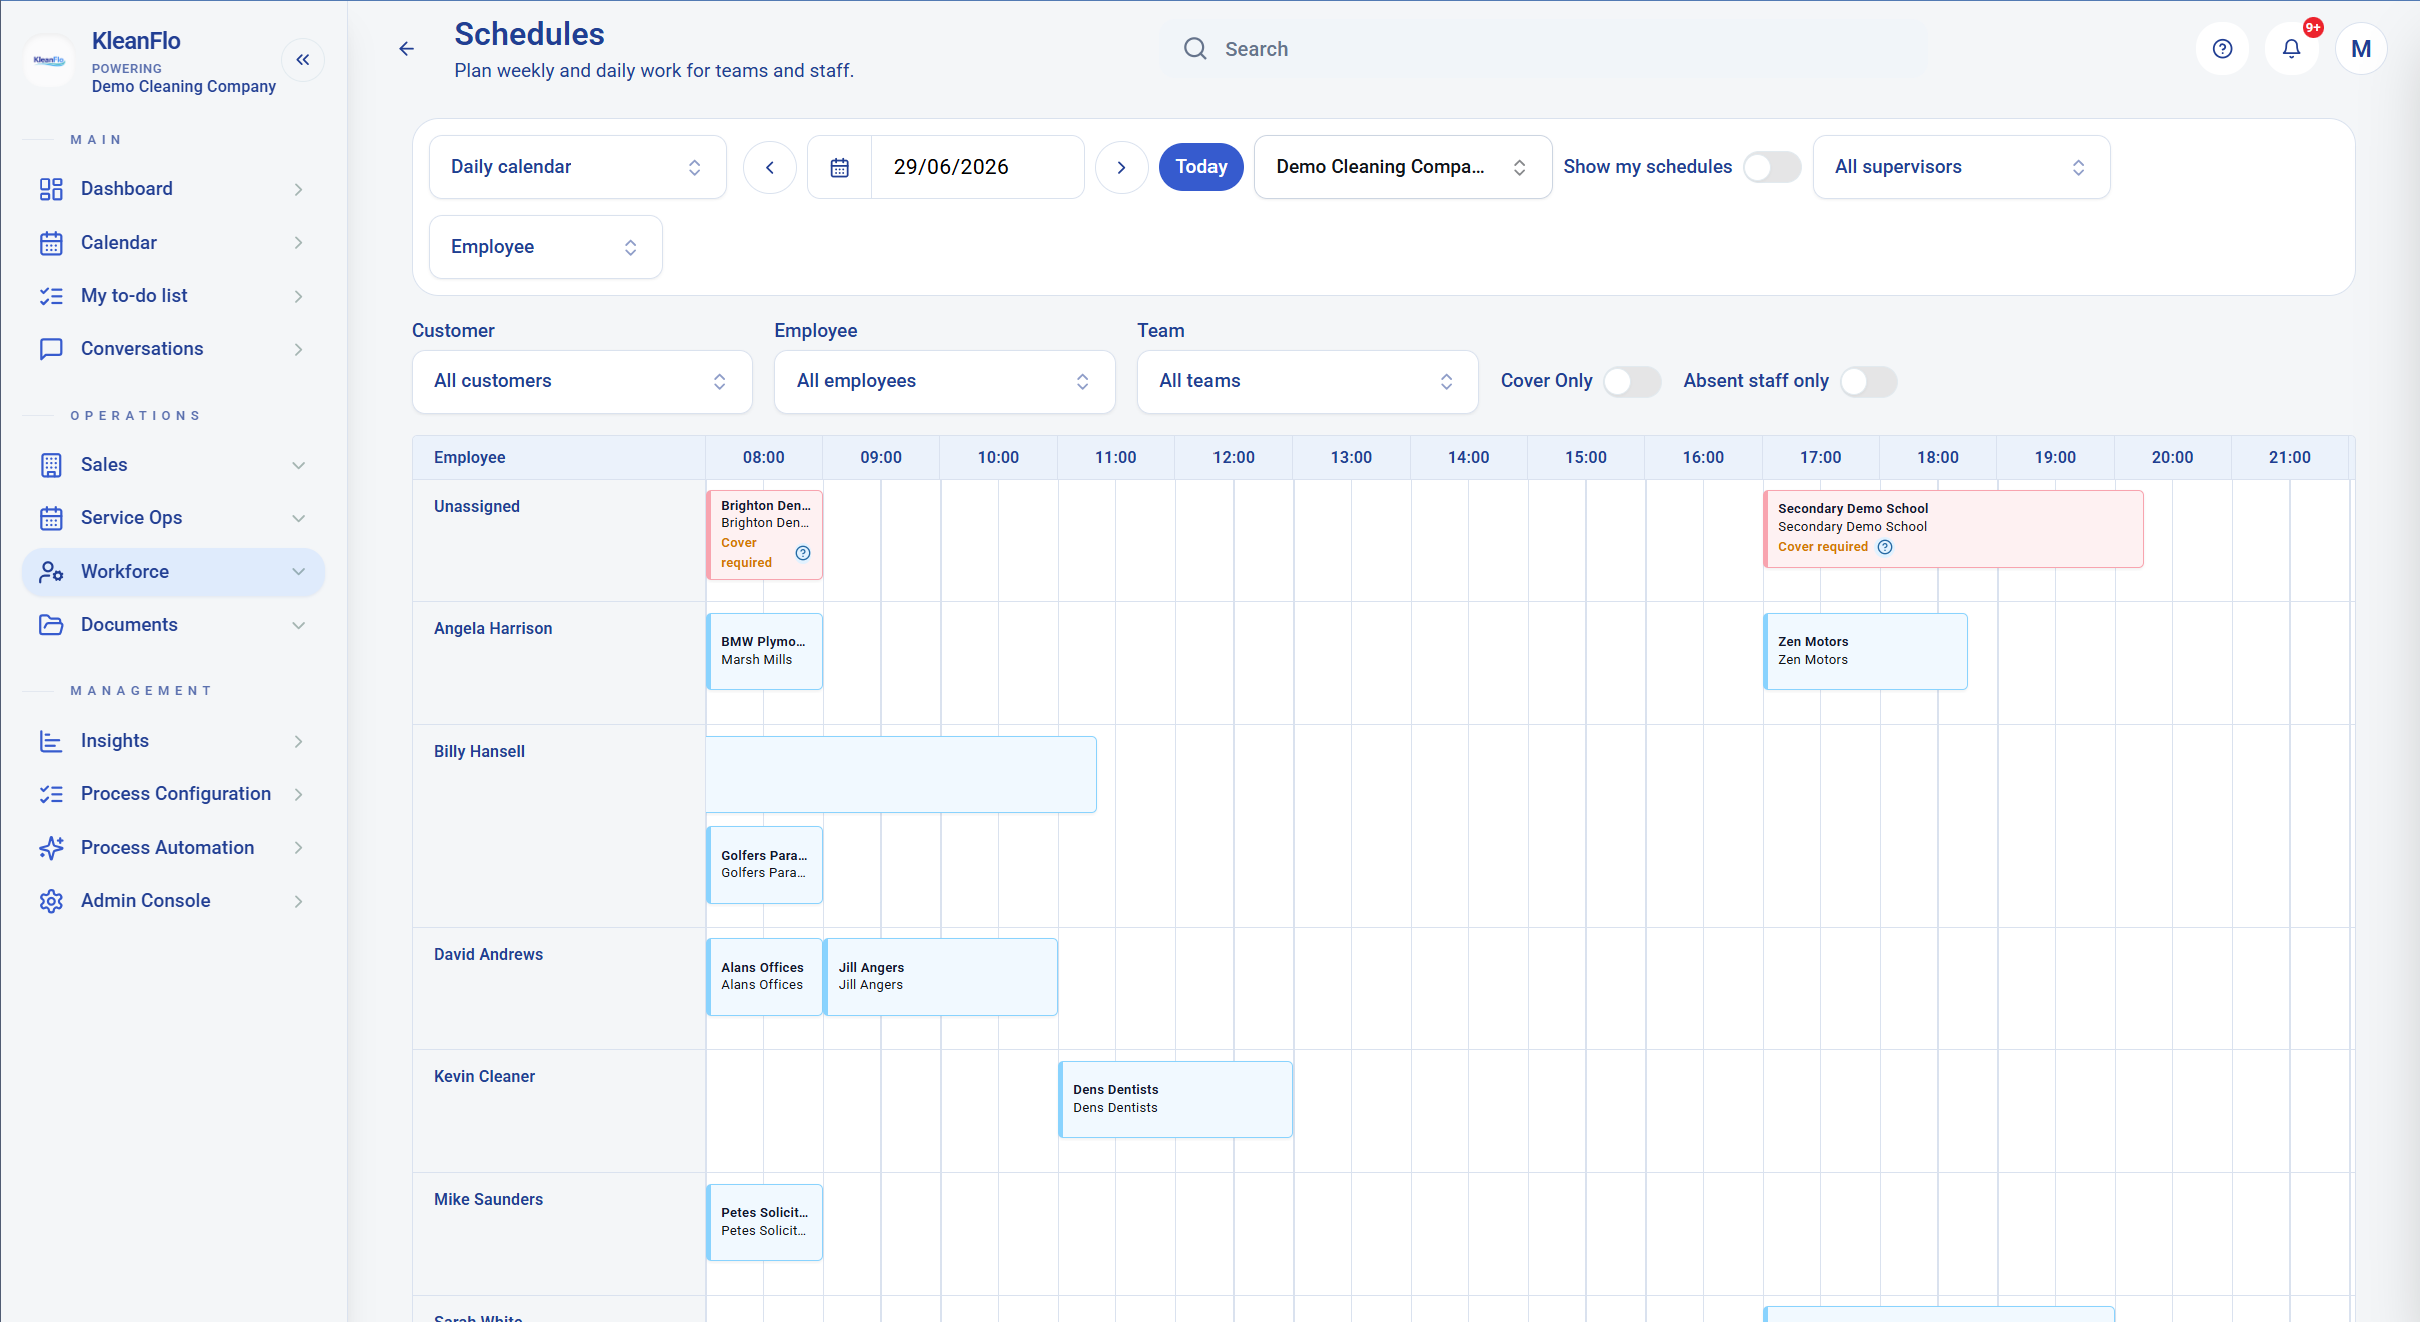Open the Secondary Demo School shift
The image size is (2420, 1322).
1953,529
